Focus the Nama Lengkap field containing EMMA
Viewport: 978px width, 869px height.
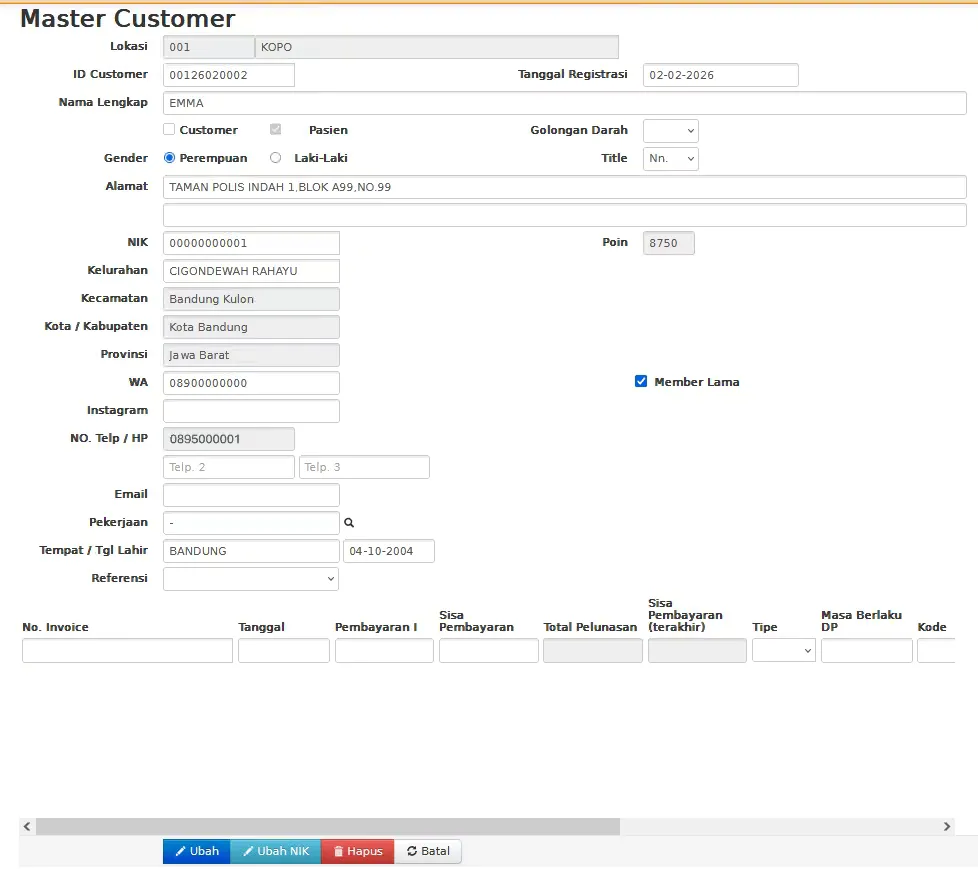pos(564,103)
